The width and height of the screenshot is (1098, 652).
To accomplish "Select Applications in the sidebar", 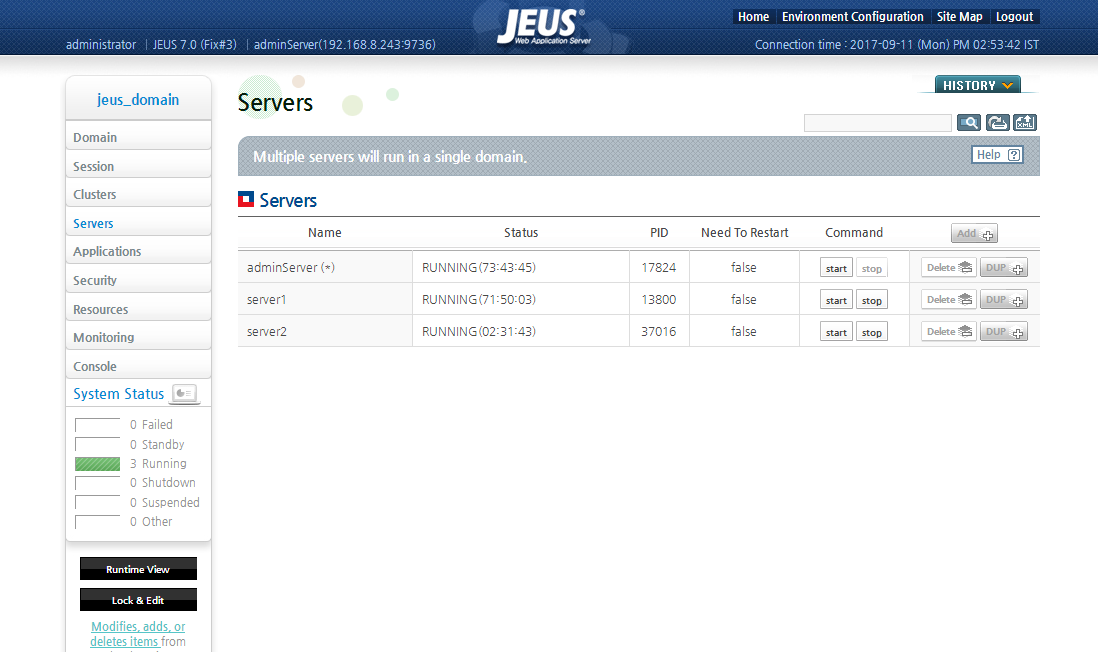I will (138, 251).
